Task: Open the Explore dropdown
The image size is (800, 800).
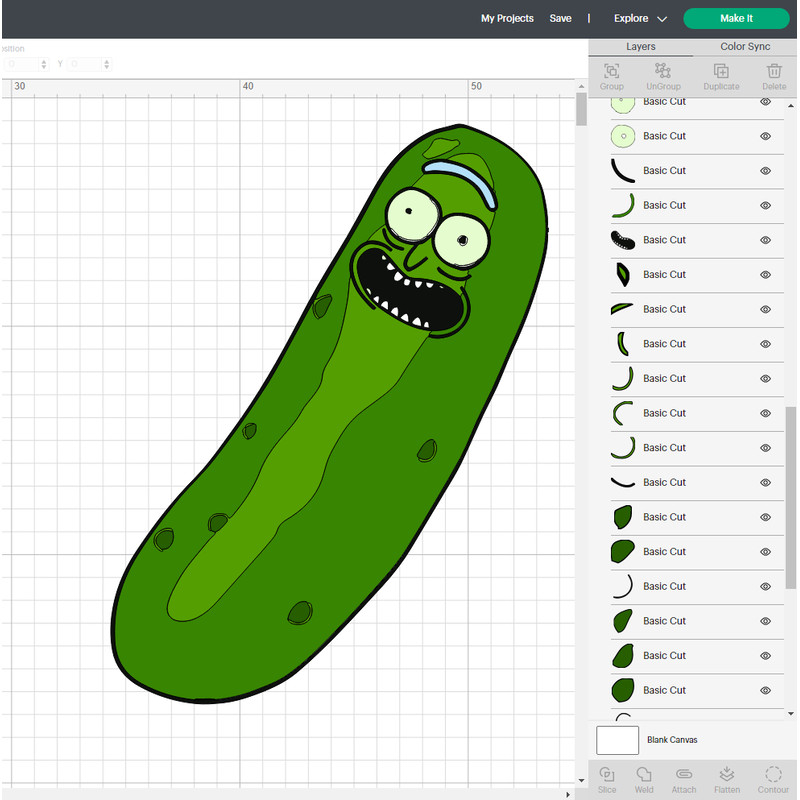Action: pos(640,18)
